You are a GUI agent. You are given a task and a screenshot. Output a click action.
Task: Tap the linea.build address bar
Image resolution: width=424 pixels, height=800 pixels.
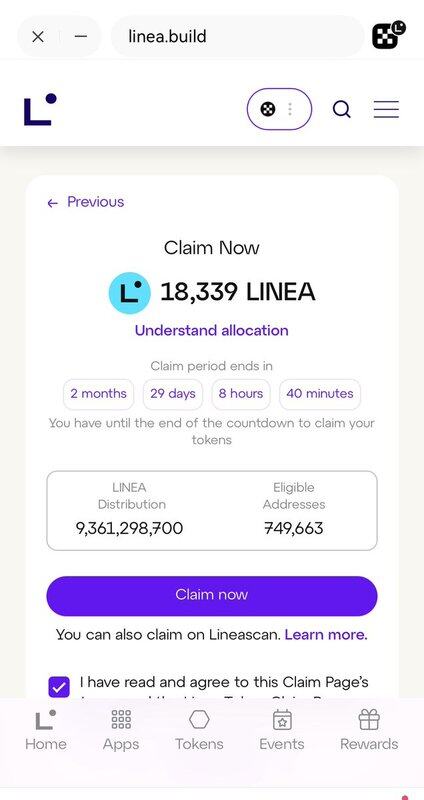[237, 37]
